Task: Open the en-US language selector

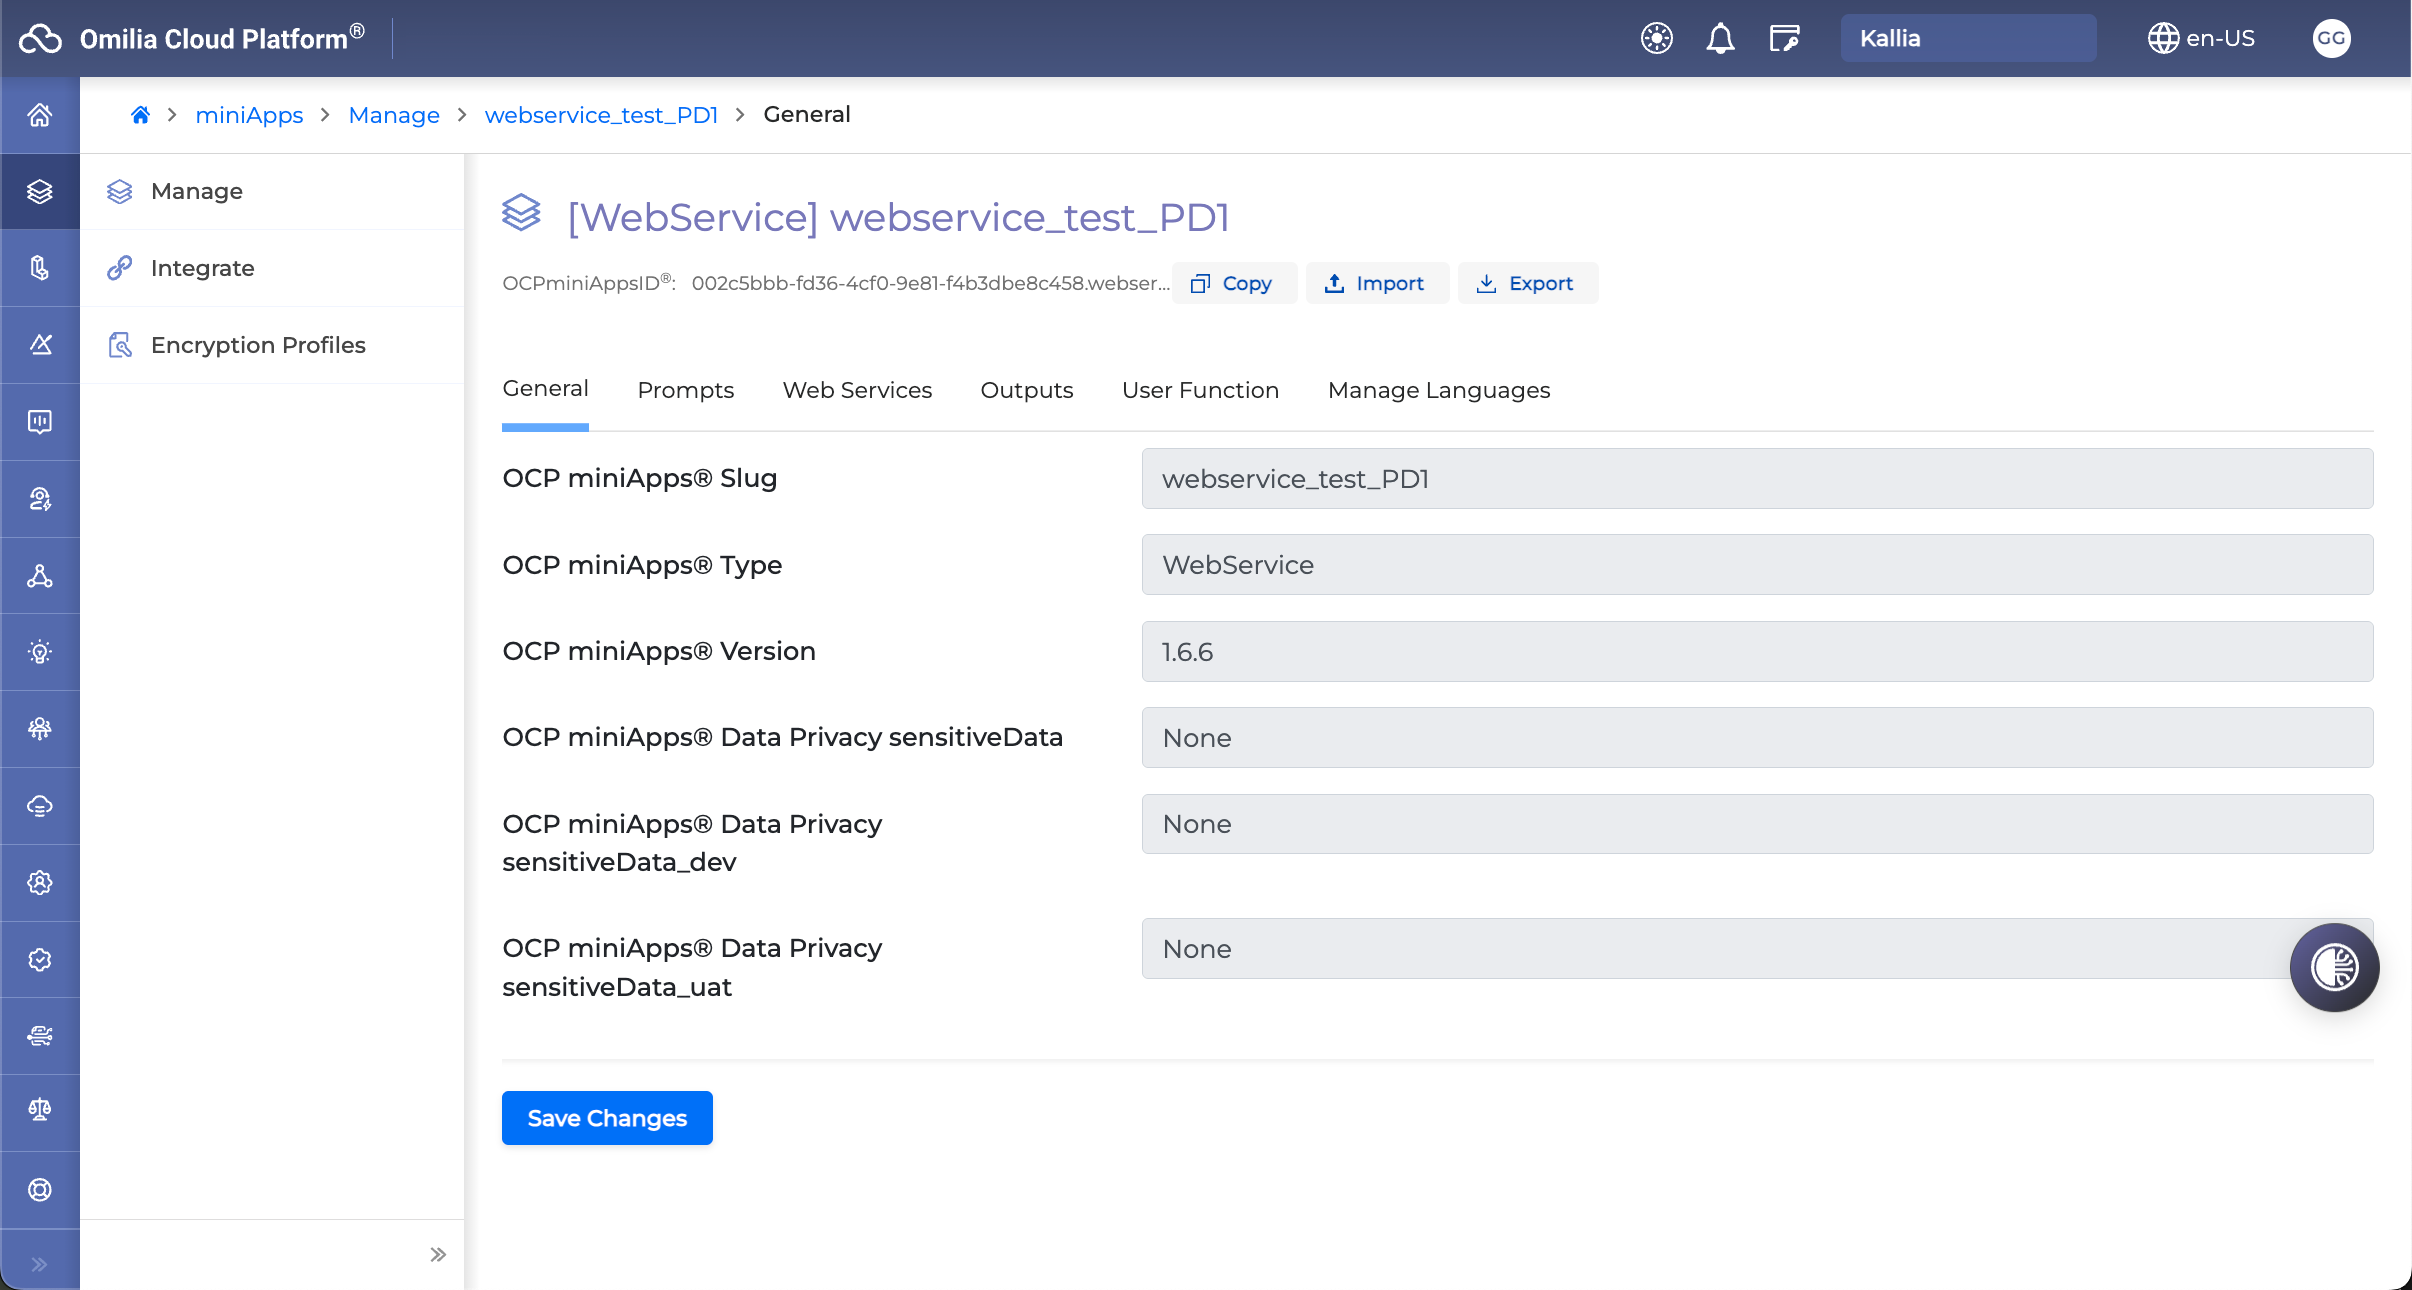Action: (x=2202, y=39)
